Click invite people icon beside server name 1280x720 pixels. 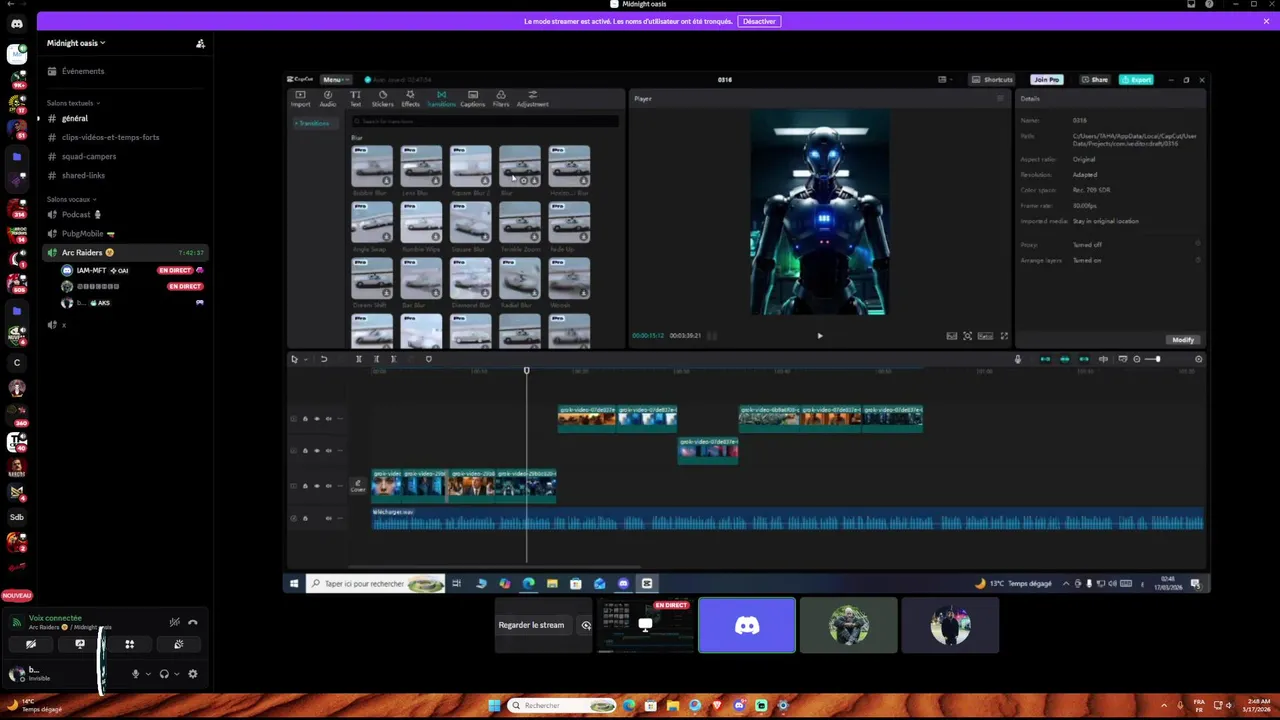200,43
